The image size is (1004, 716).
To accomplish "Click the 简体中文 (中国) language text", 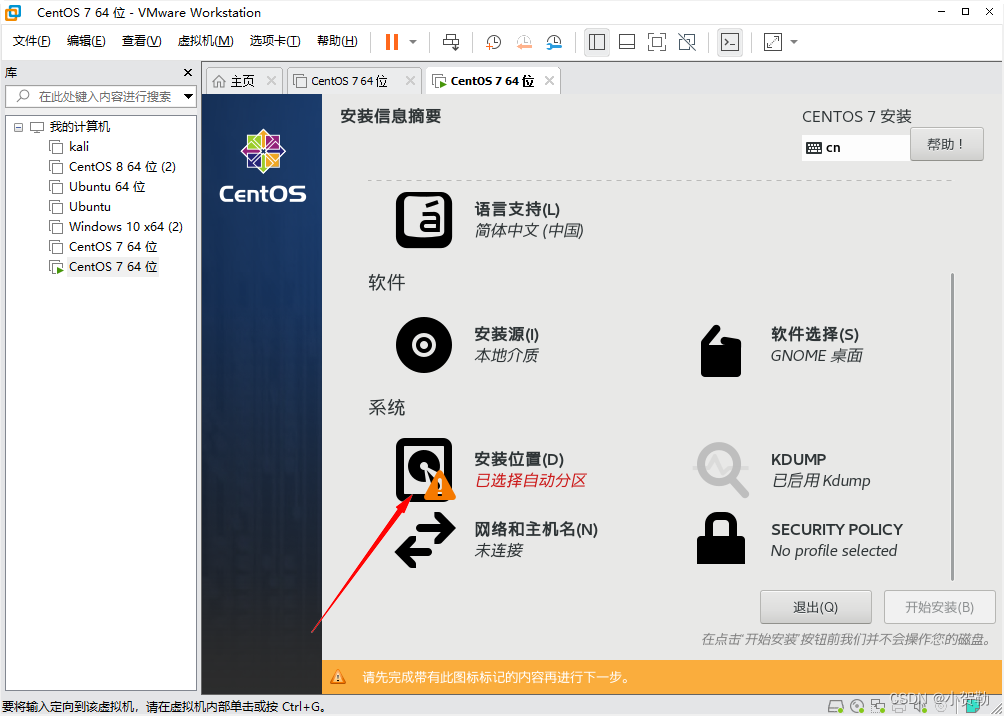I will pos(529,231).
